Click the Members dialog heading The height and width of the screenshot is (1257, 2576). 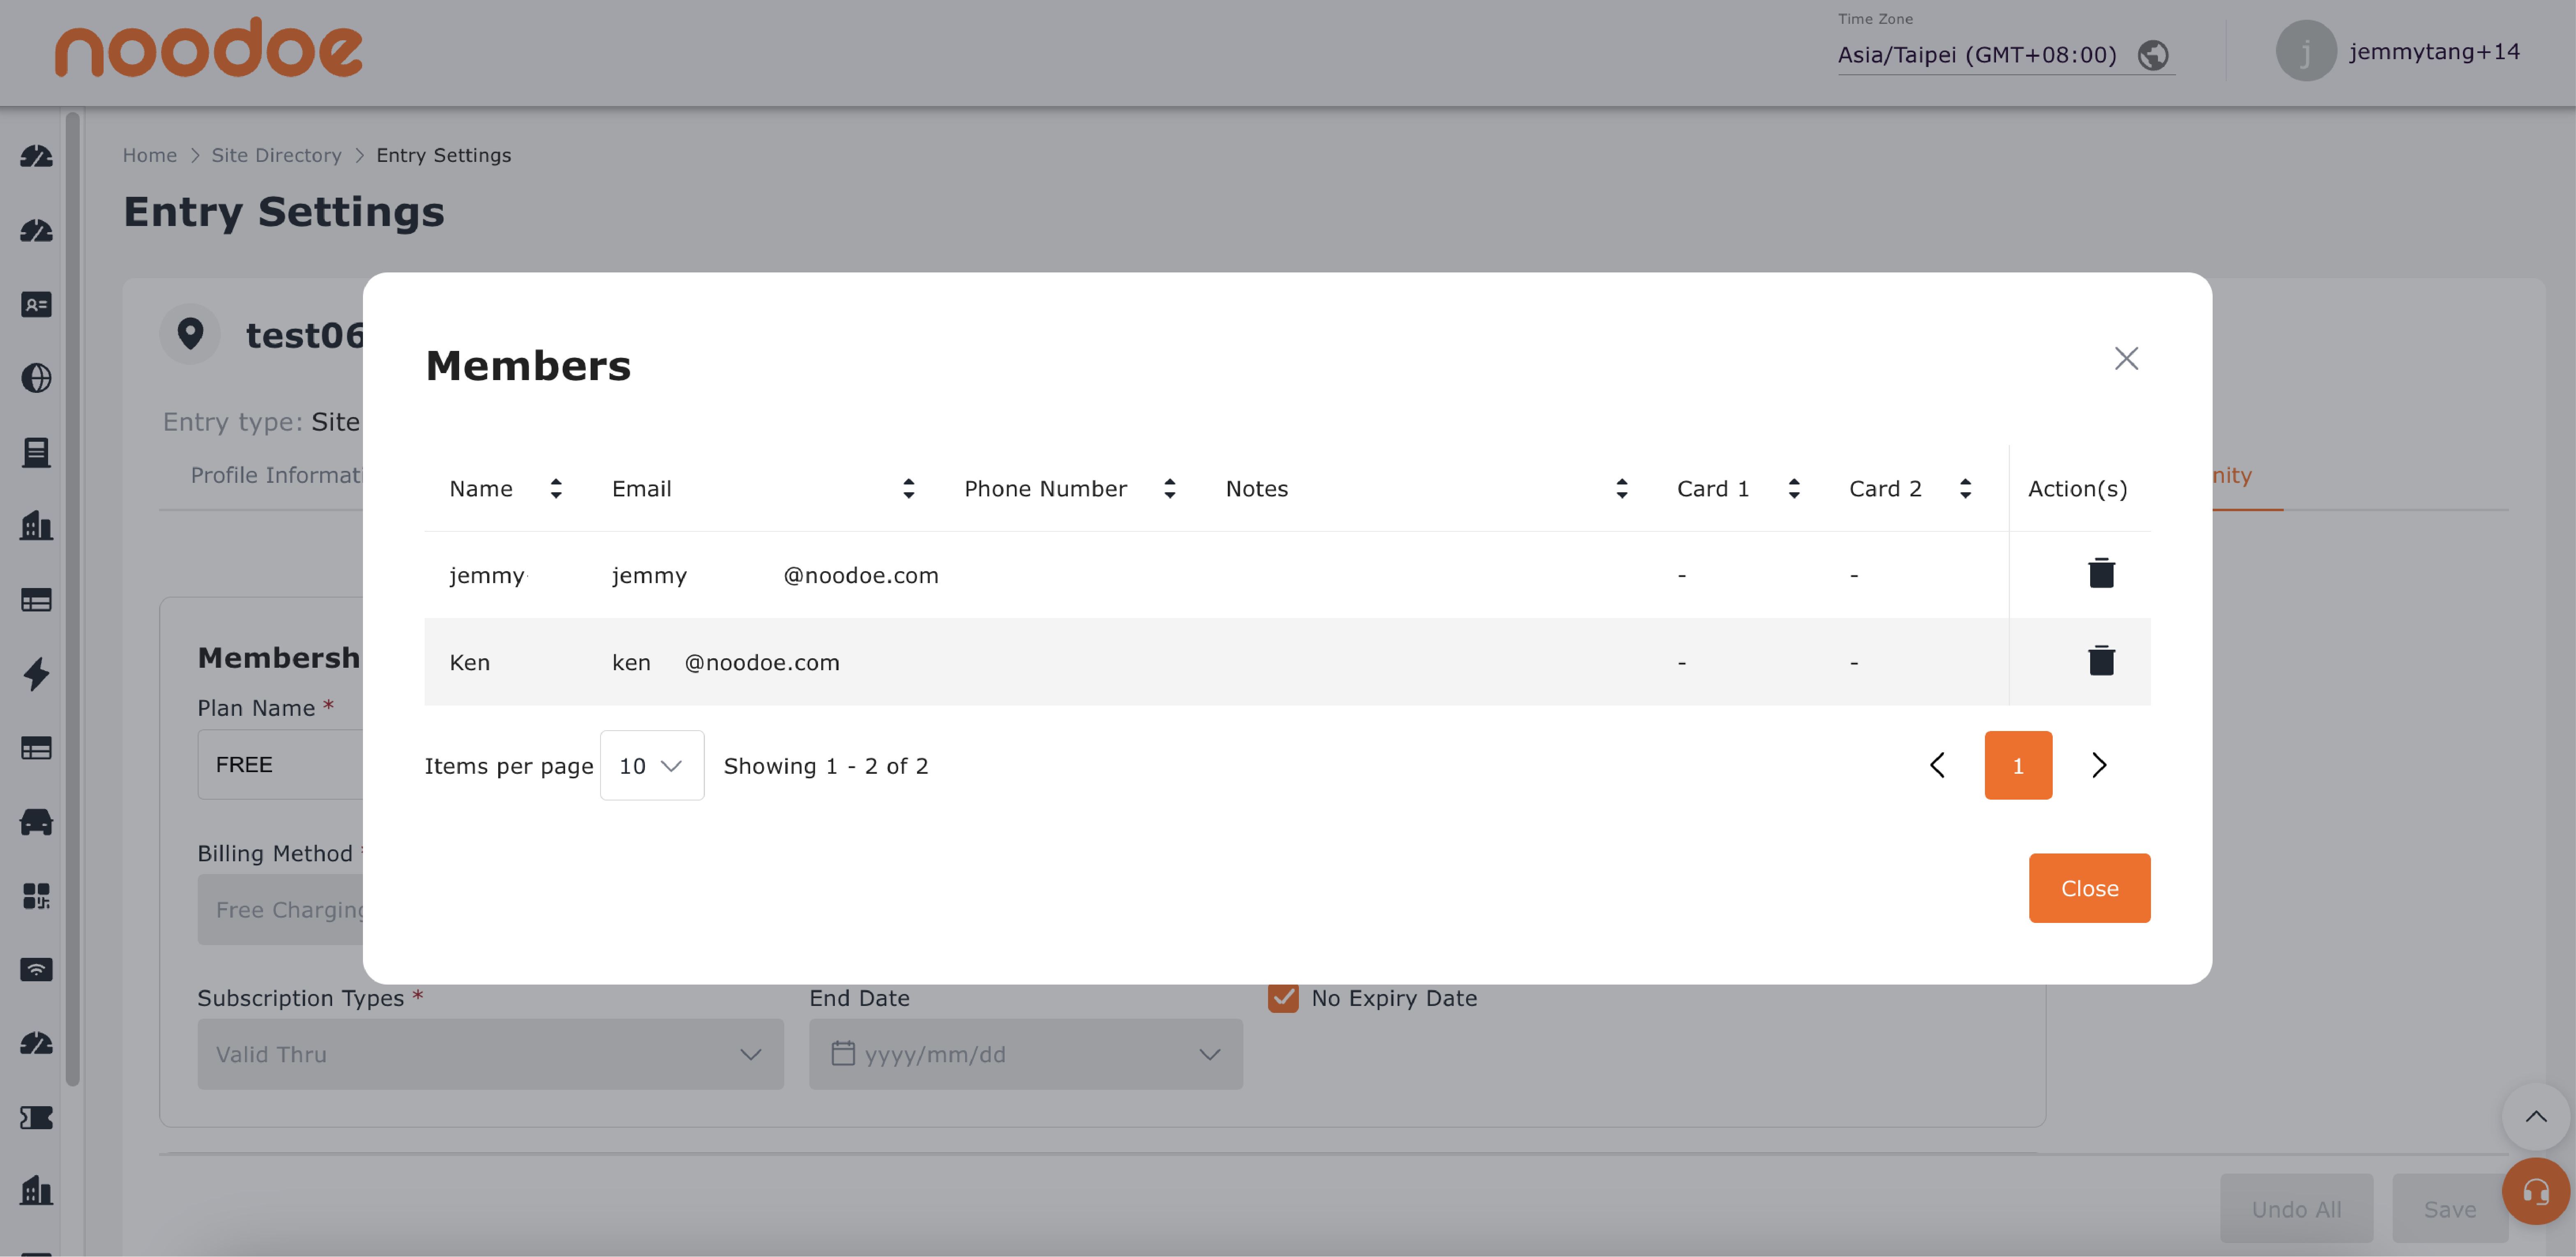coord(528,366)
